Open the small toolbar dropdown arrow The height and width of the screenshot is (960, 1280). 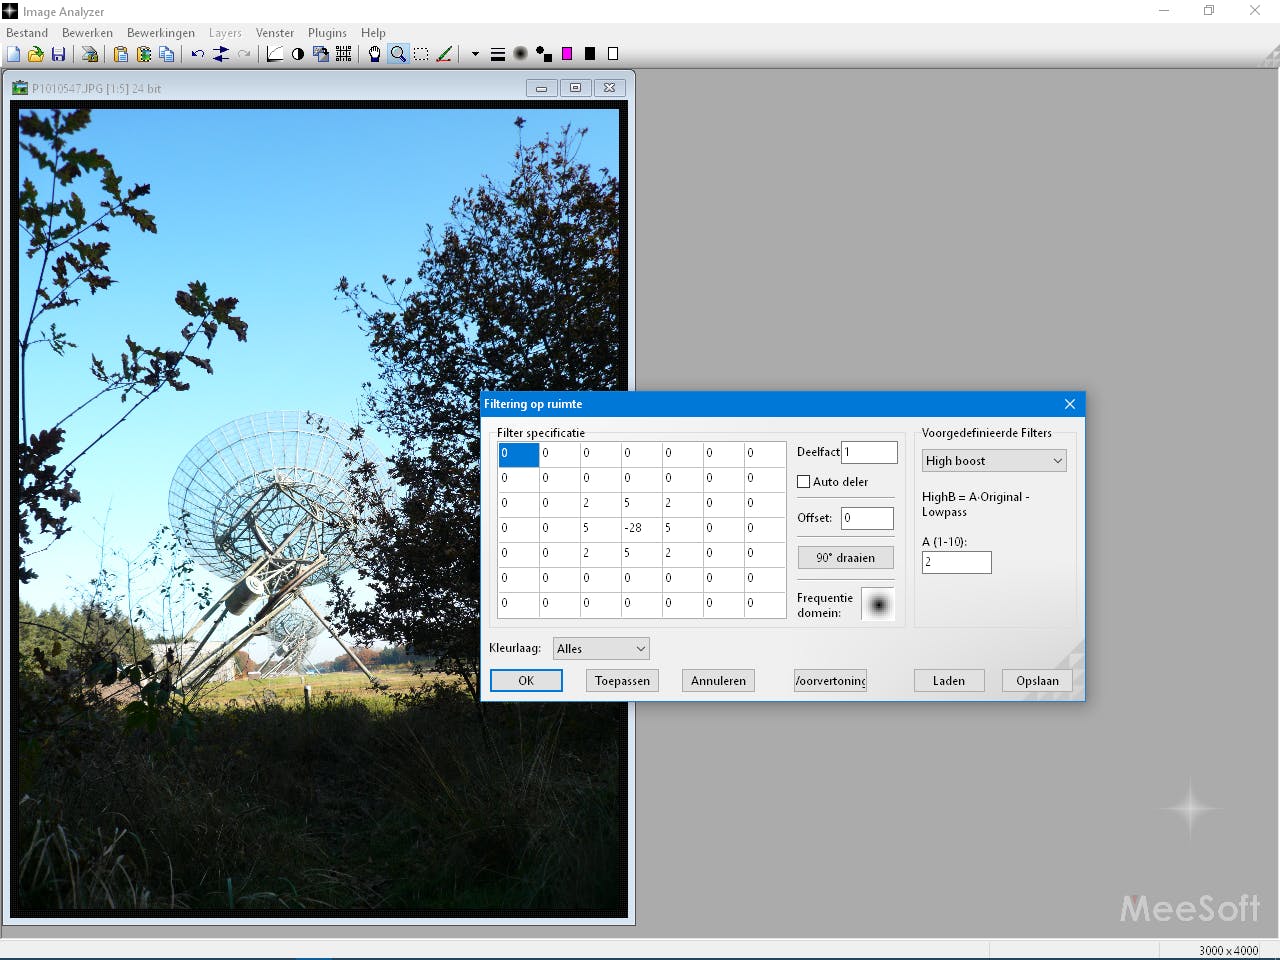475,54
